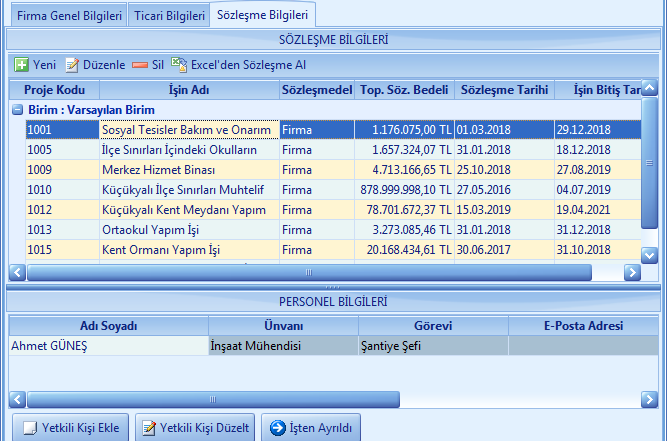Screen dimensions: 667x441
Task: Click the Düzenle pencil icon
Action: tap(72, 65)
